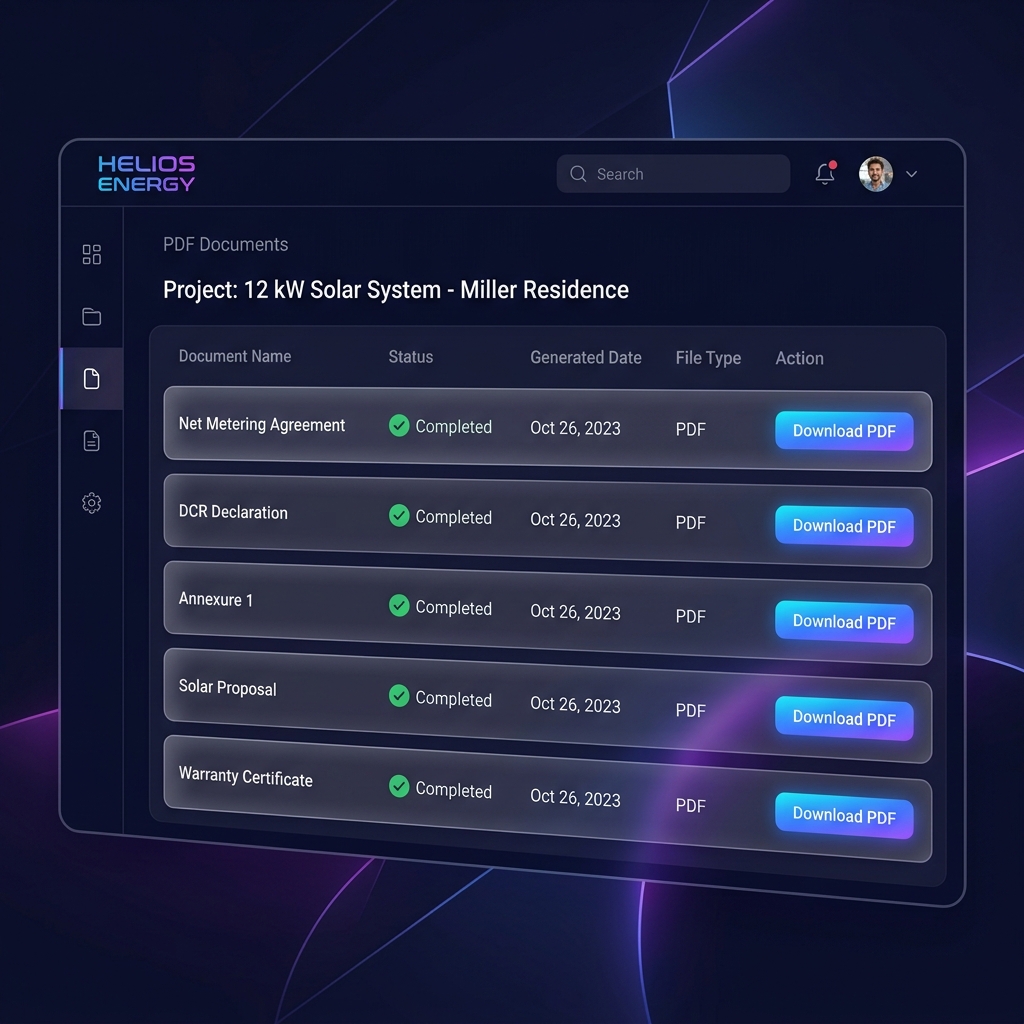Click the PDF file type of Warranty Certificate
This screenshot has height=1024, width=1024.
point(690,806)
